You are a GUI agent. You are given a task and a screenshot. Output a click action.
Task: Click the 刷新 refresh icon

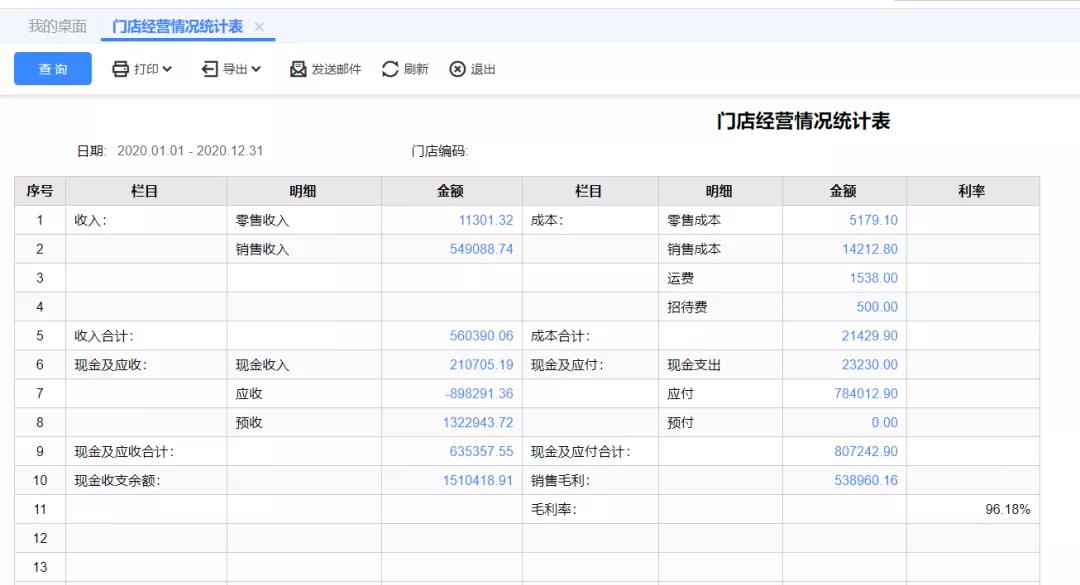391,69
